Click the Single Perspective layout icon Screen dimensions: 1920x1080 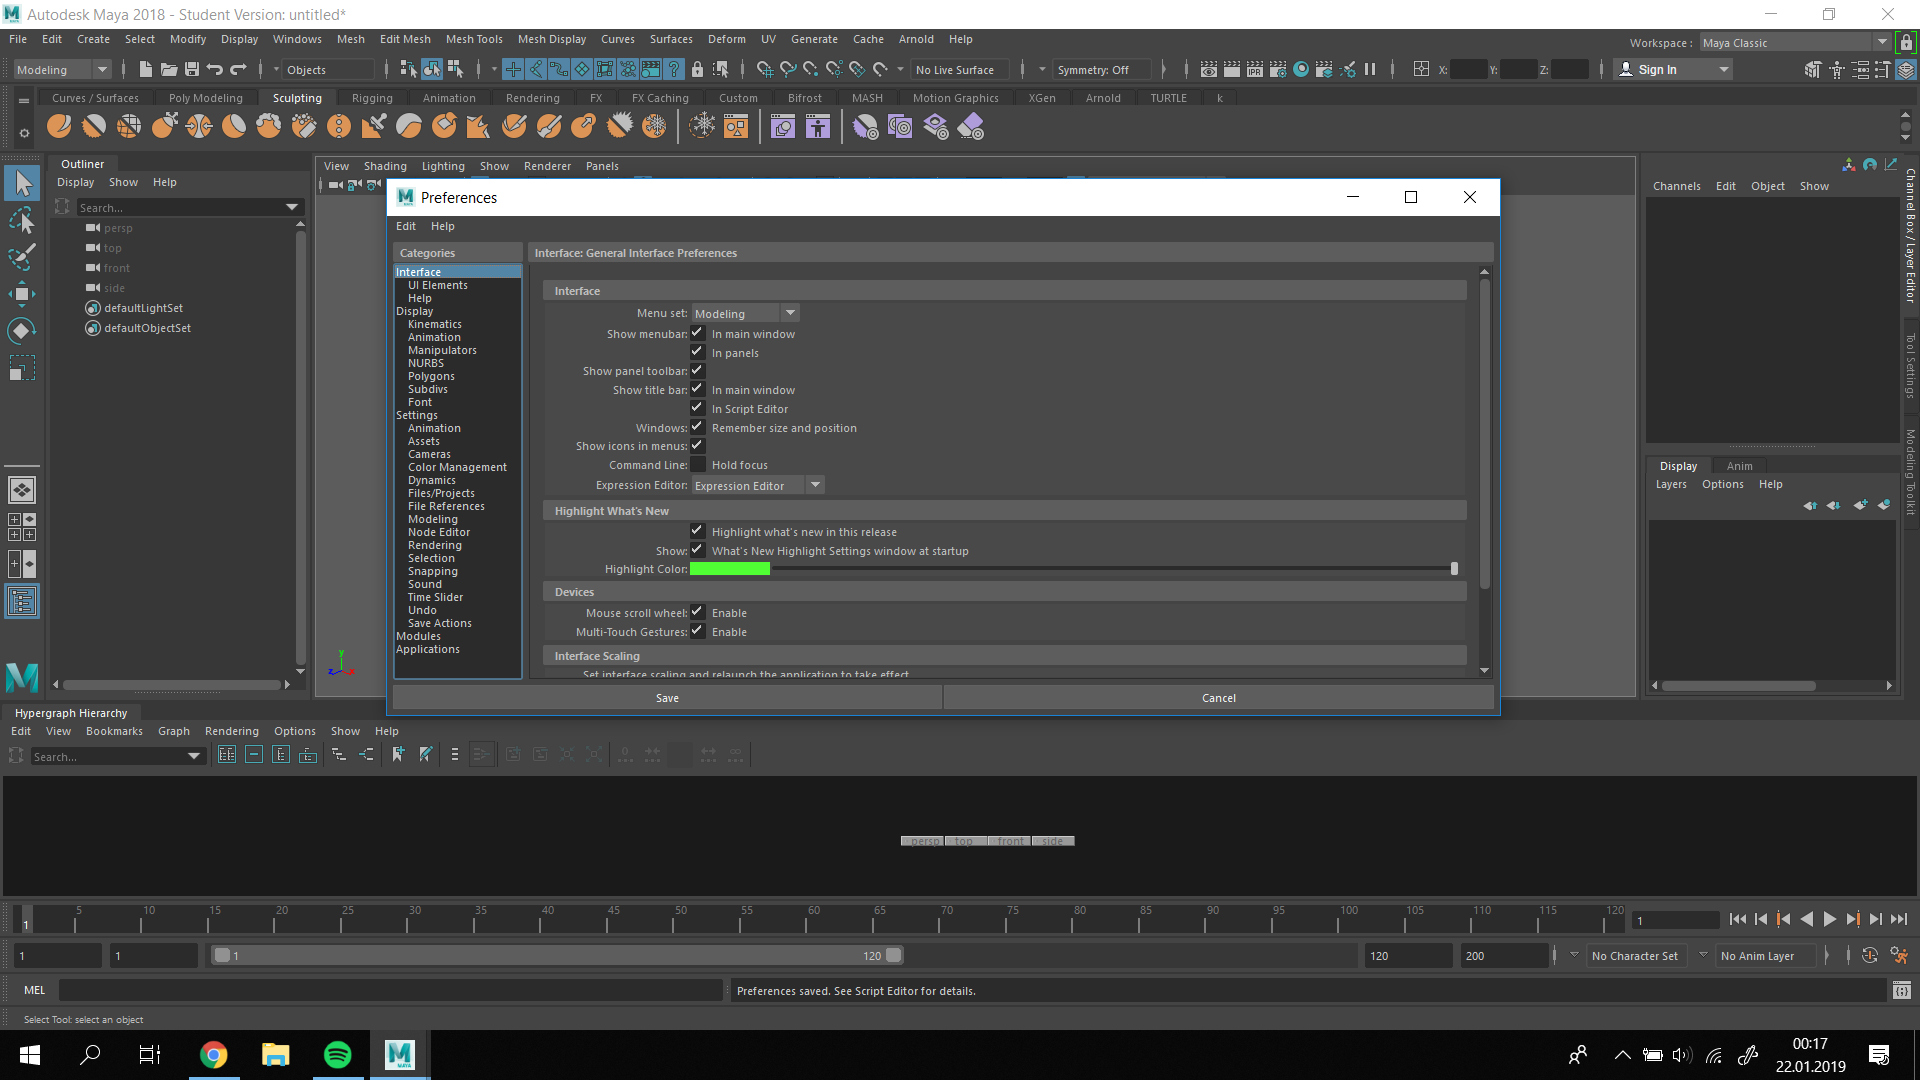click(x=22, y=490)
